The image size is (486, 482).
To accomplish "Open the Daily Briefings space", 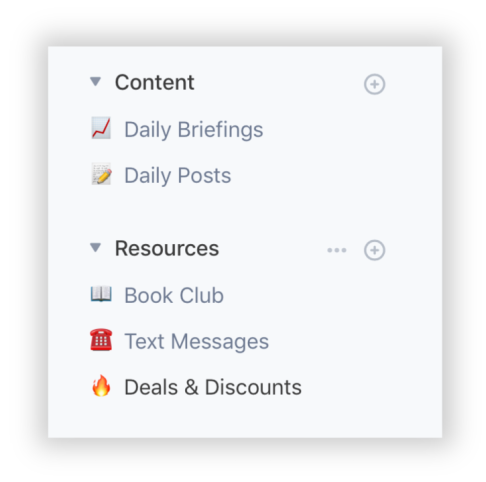I will pyautogui.click(x=193, y=129).
